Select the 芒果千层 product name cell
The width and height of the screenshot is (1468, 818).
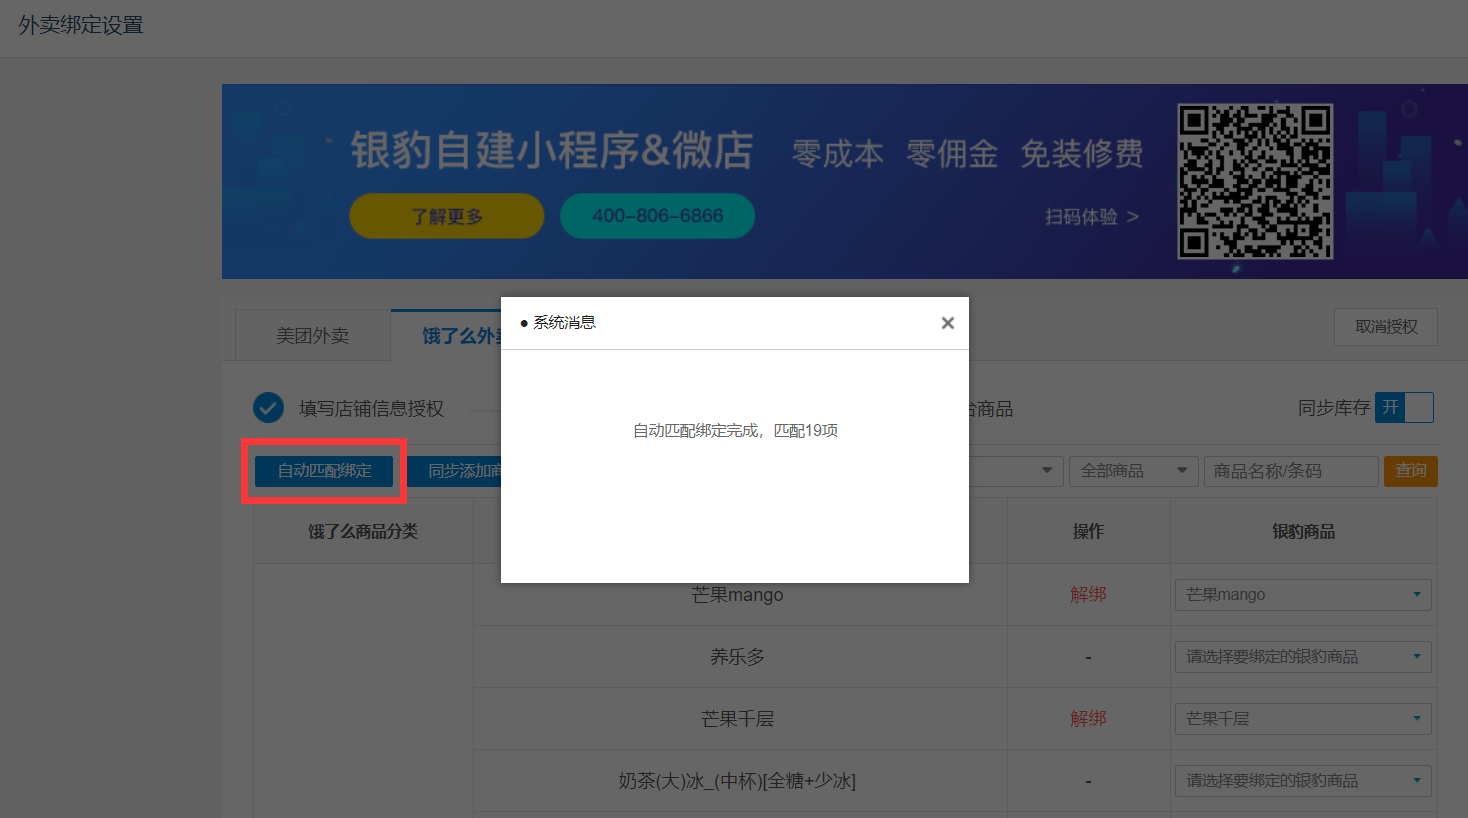coord(740,719)
